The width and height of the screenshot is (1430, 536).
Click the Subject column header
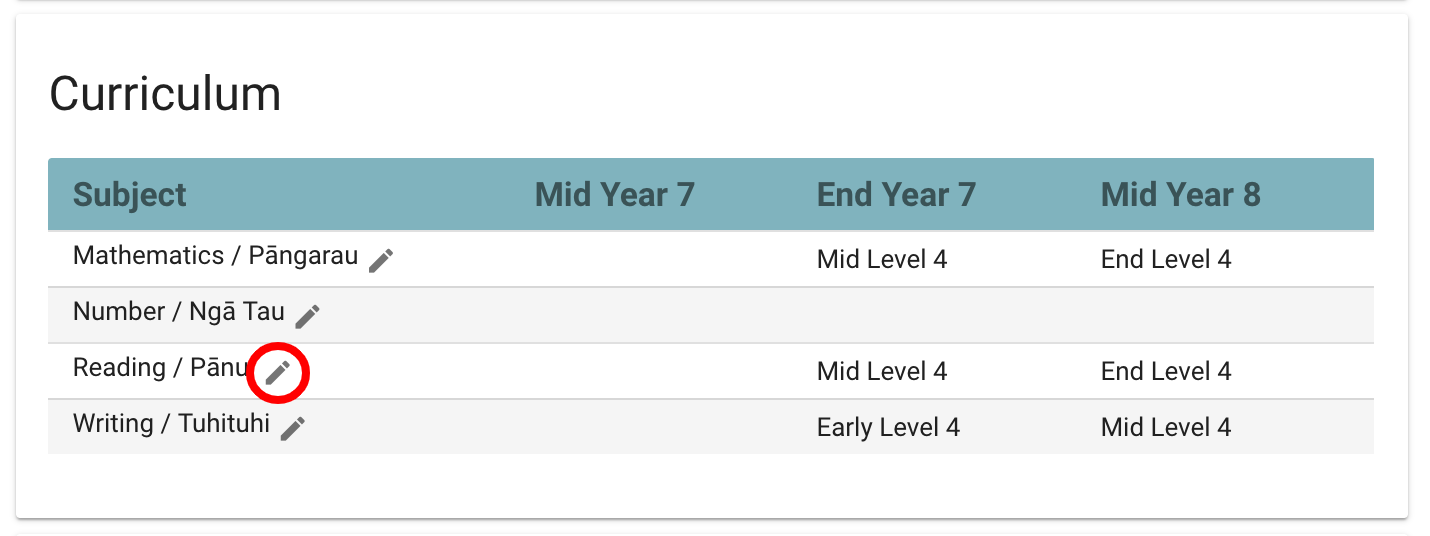130,194
